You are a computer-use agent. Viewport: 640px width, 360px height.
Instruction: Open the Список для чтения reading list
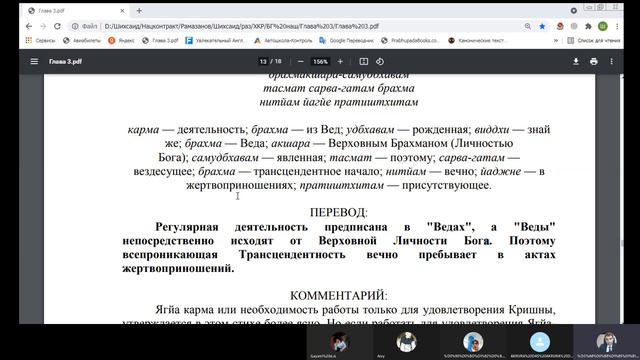click(594, 40)
